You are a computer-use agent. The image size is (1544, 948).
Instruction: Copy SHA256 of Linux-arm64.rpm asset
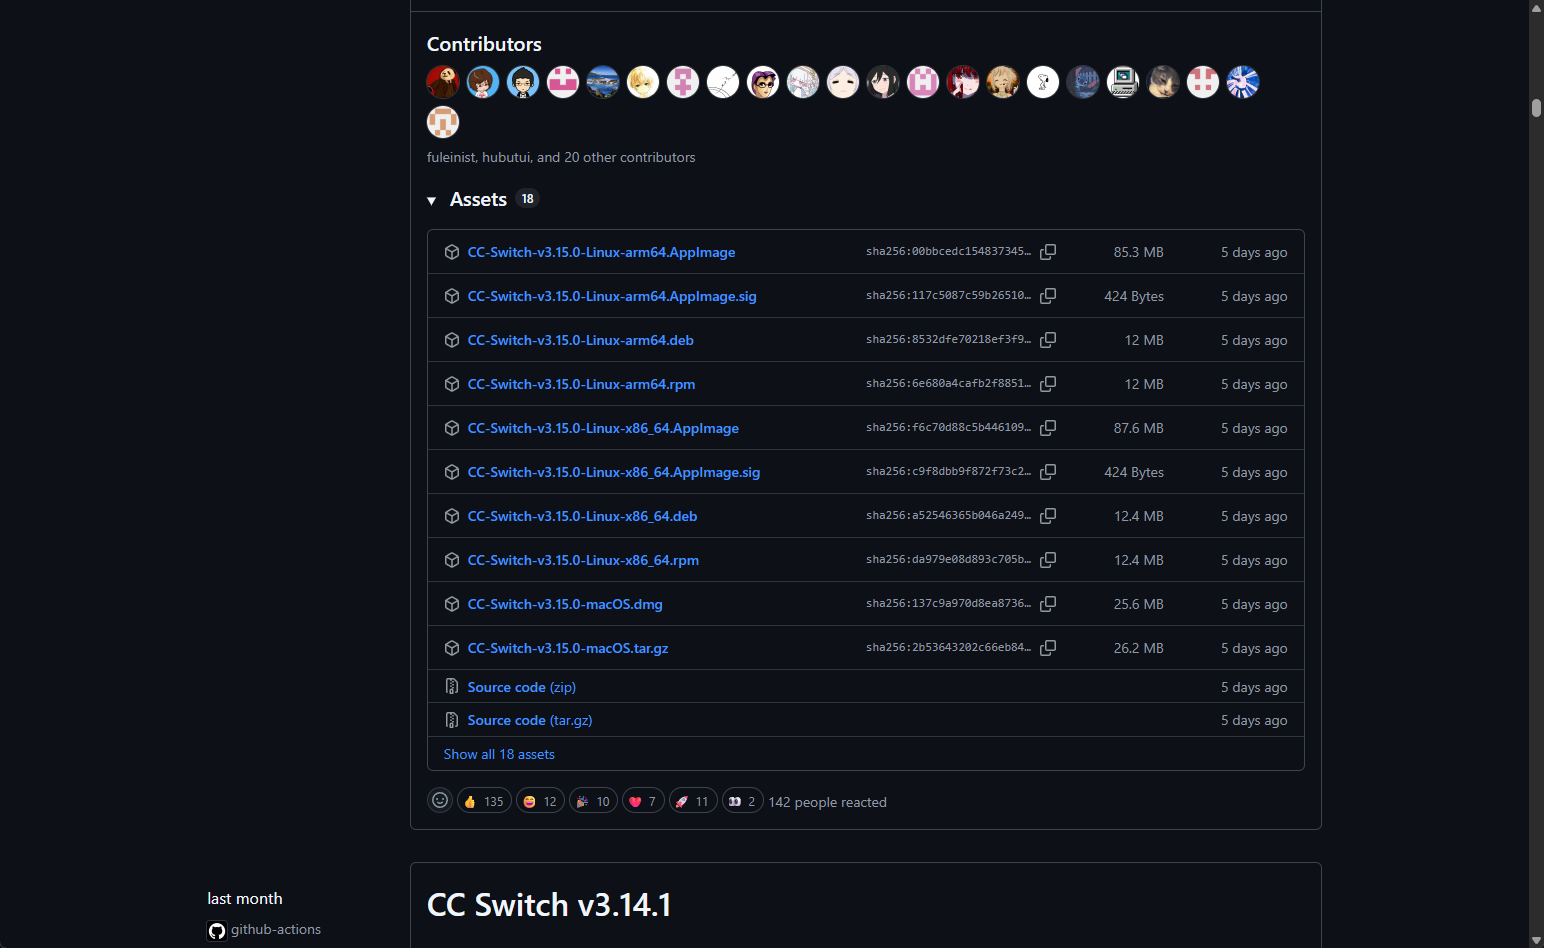click(x=1048, y=384)
